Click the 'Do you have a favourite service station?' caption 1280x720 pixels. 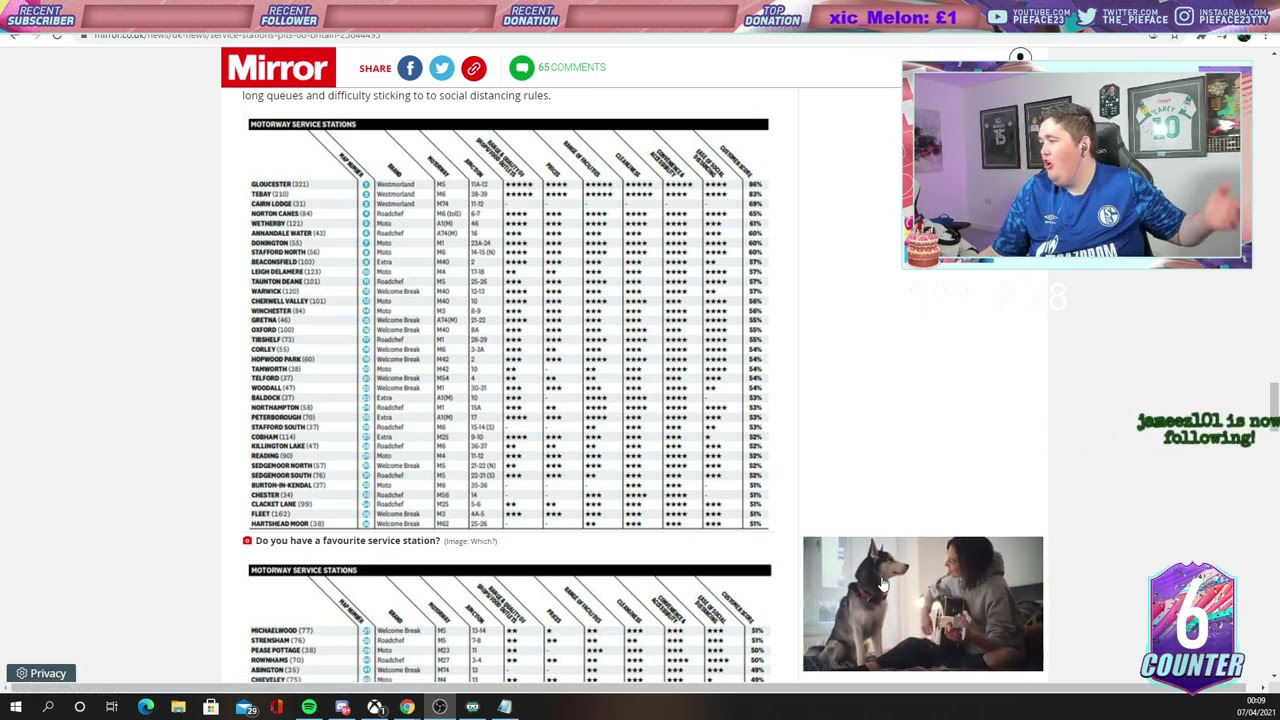[x=347, y=541]
